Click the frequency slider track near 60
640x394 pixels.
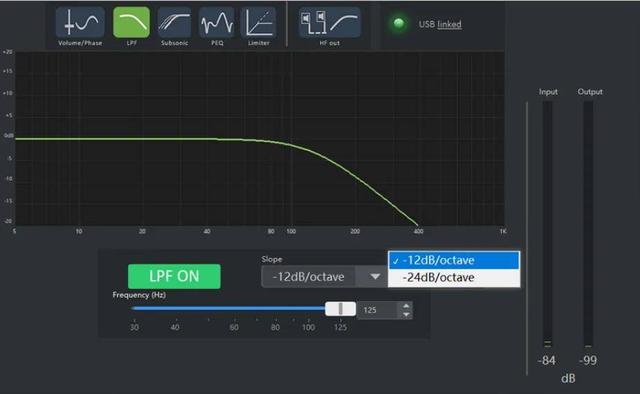click(x=234, y=308)
